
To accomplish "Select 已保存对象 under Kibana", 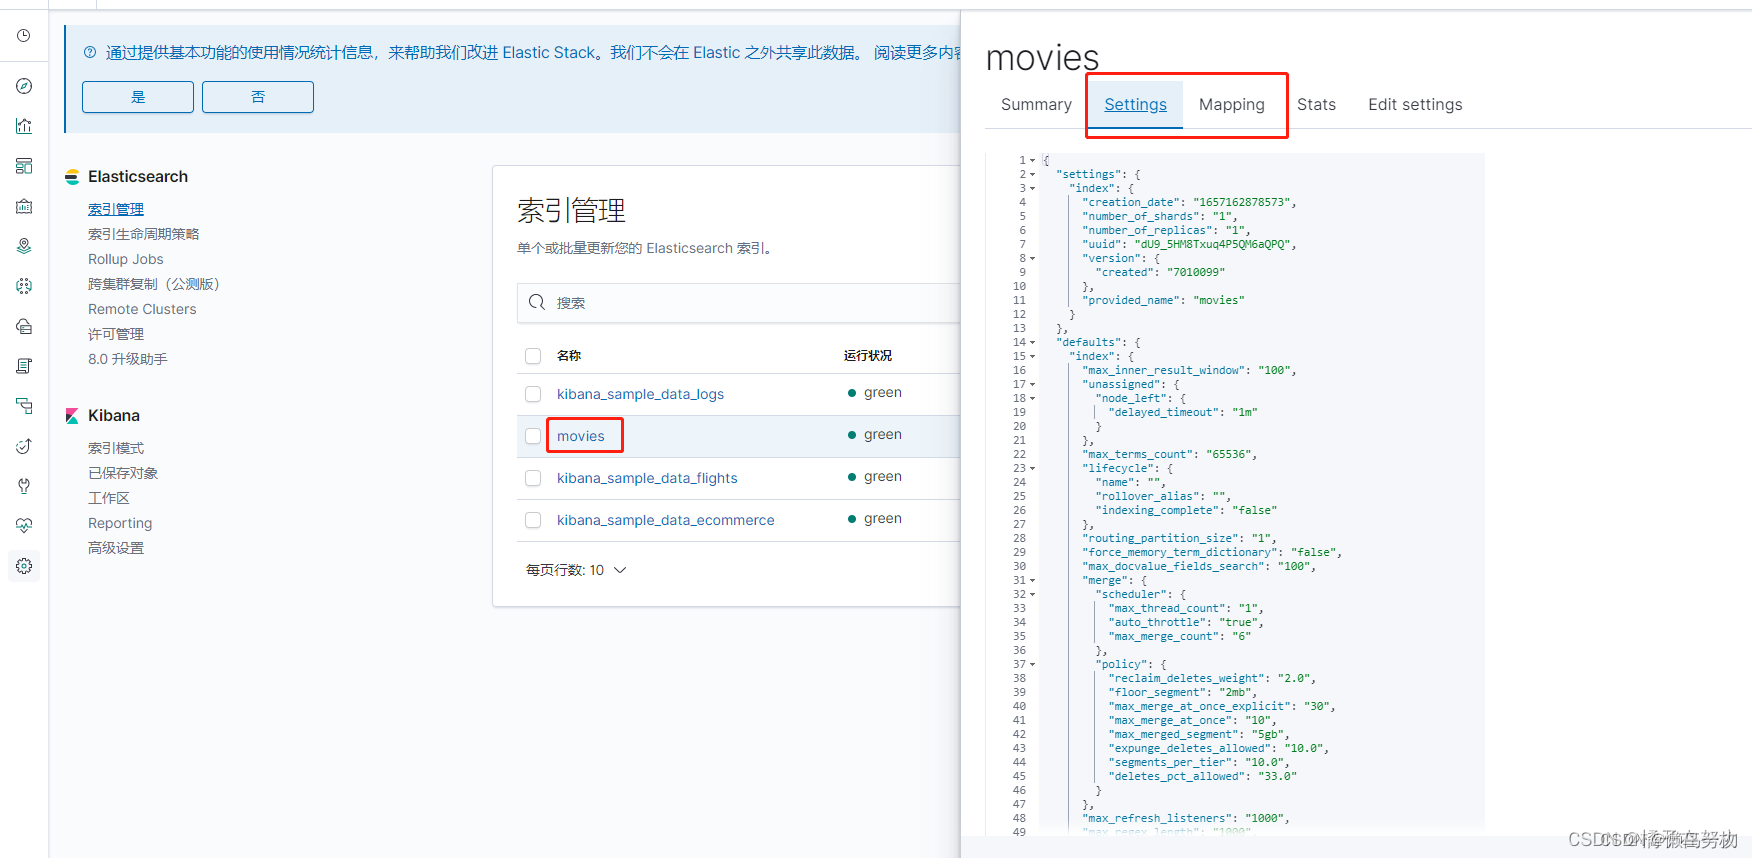I will [x=123, y=473].
